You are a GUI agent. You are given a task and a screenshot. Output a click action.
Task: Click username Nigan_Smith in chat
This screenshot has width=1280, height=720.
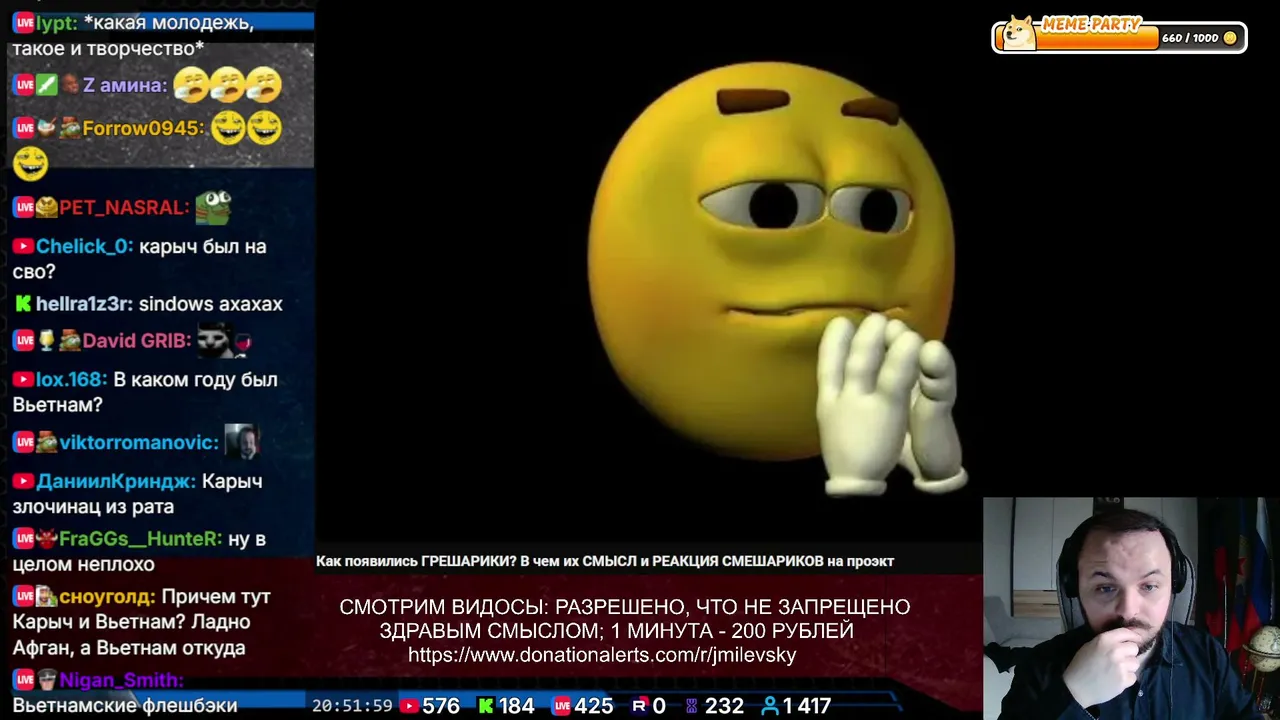(121, 680)
